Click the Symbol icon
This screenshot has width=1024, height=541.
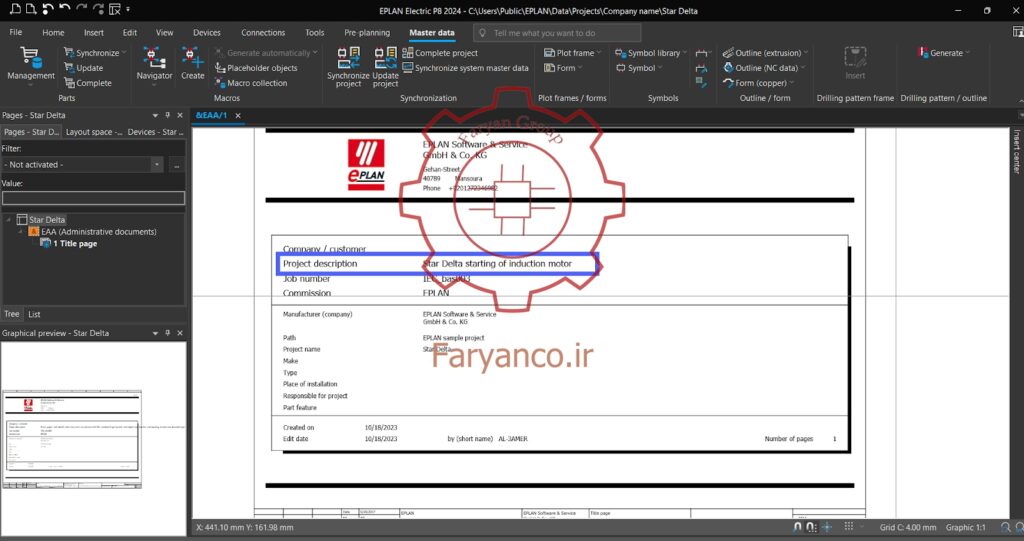(620, 68)
